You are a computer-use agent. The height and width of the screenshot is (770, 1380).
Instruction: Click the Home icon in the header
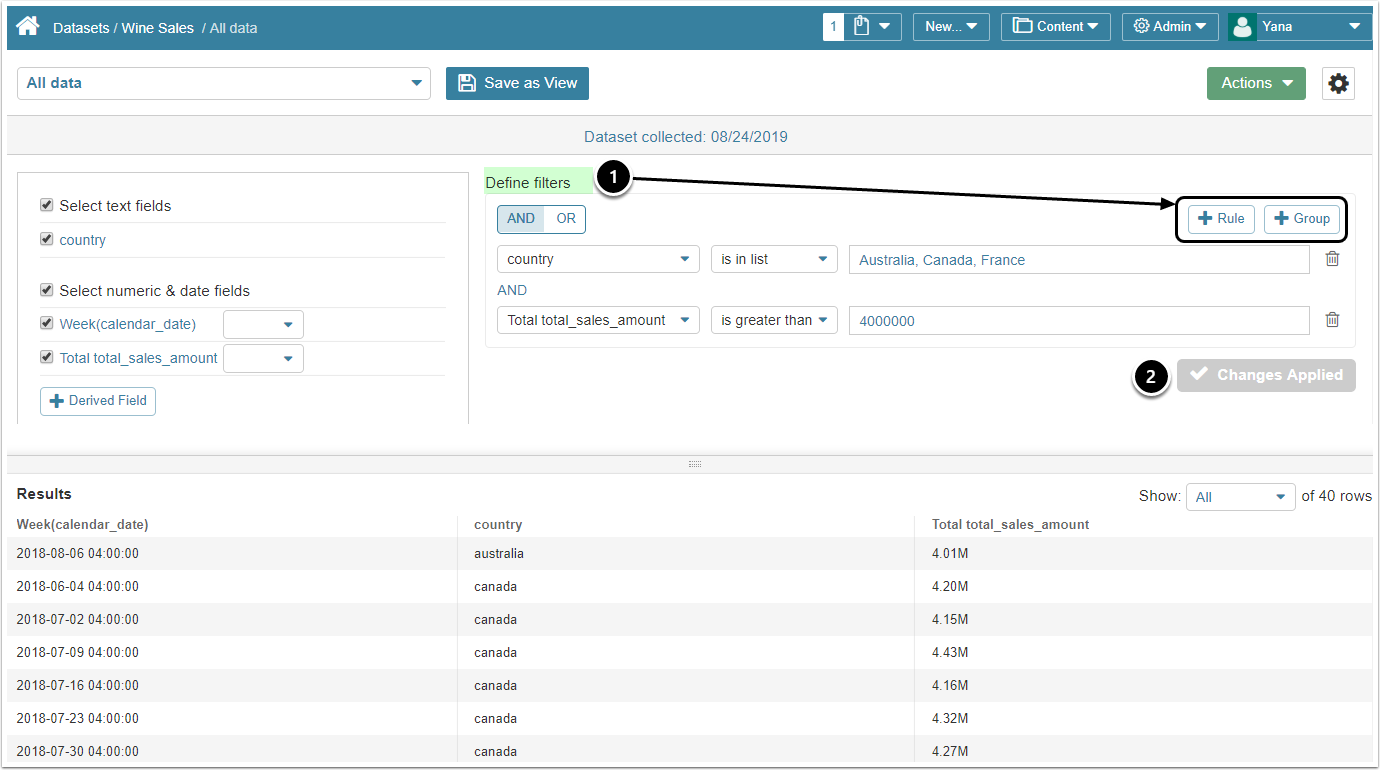pyautogui.click(x=28, y=27)
